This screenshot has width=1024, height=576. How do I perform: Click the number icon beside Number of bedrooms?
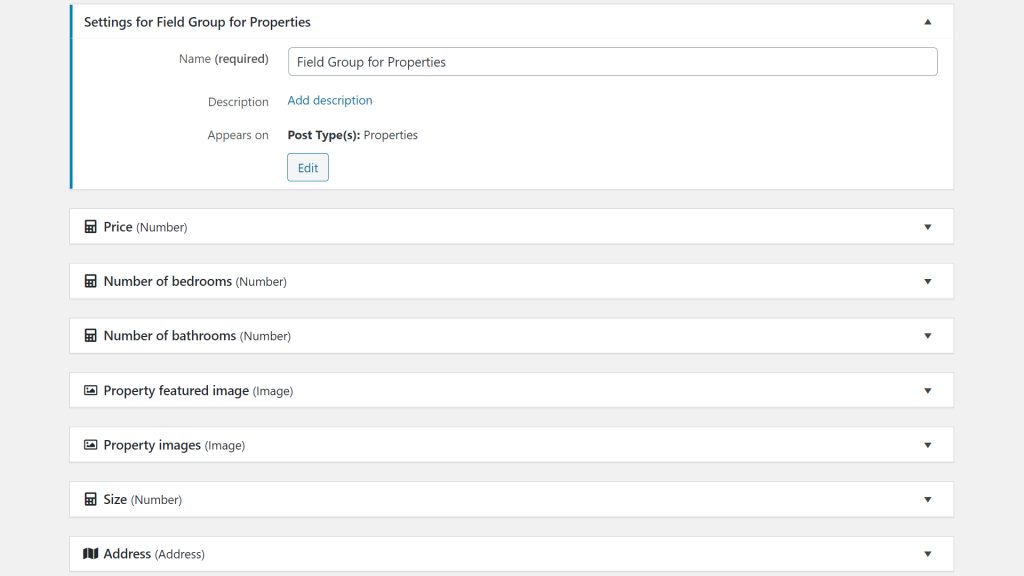pyautogui.click(x=90, y=281)
